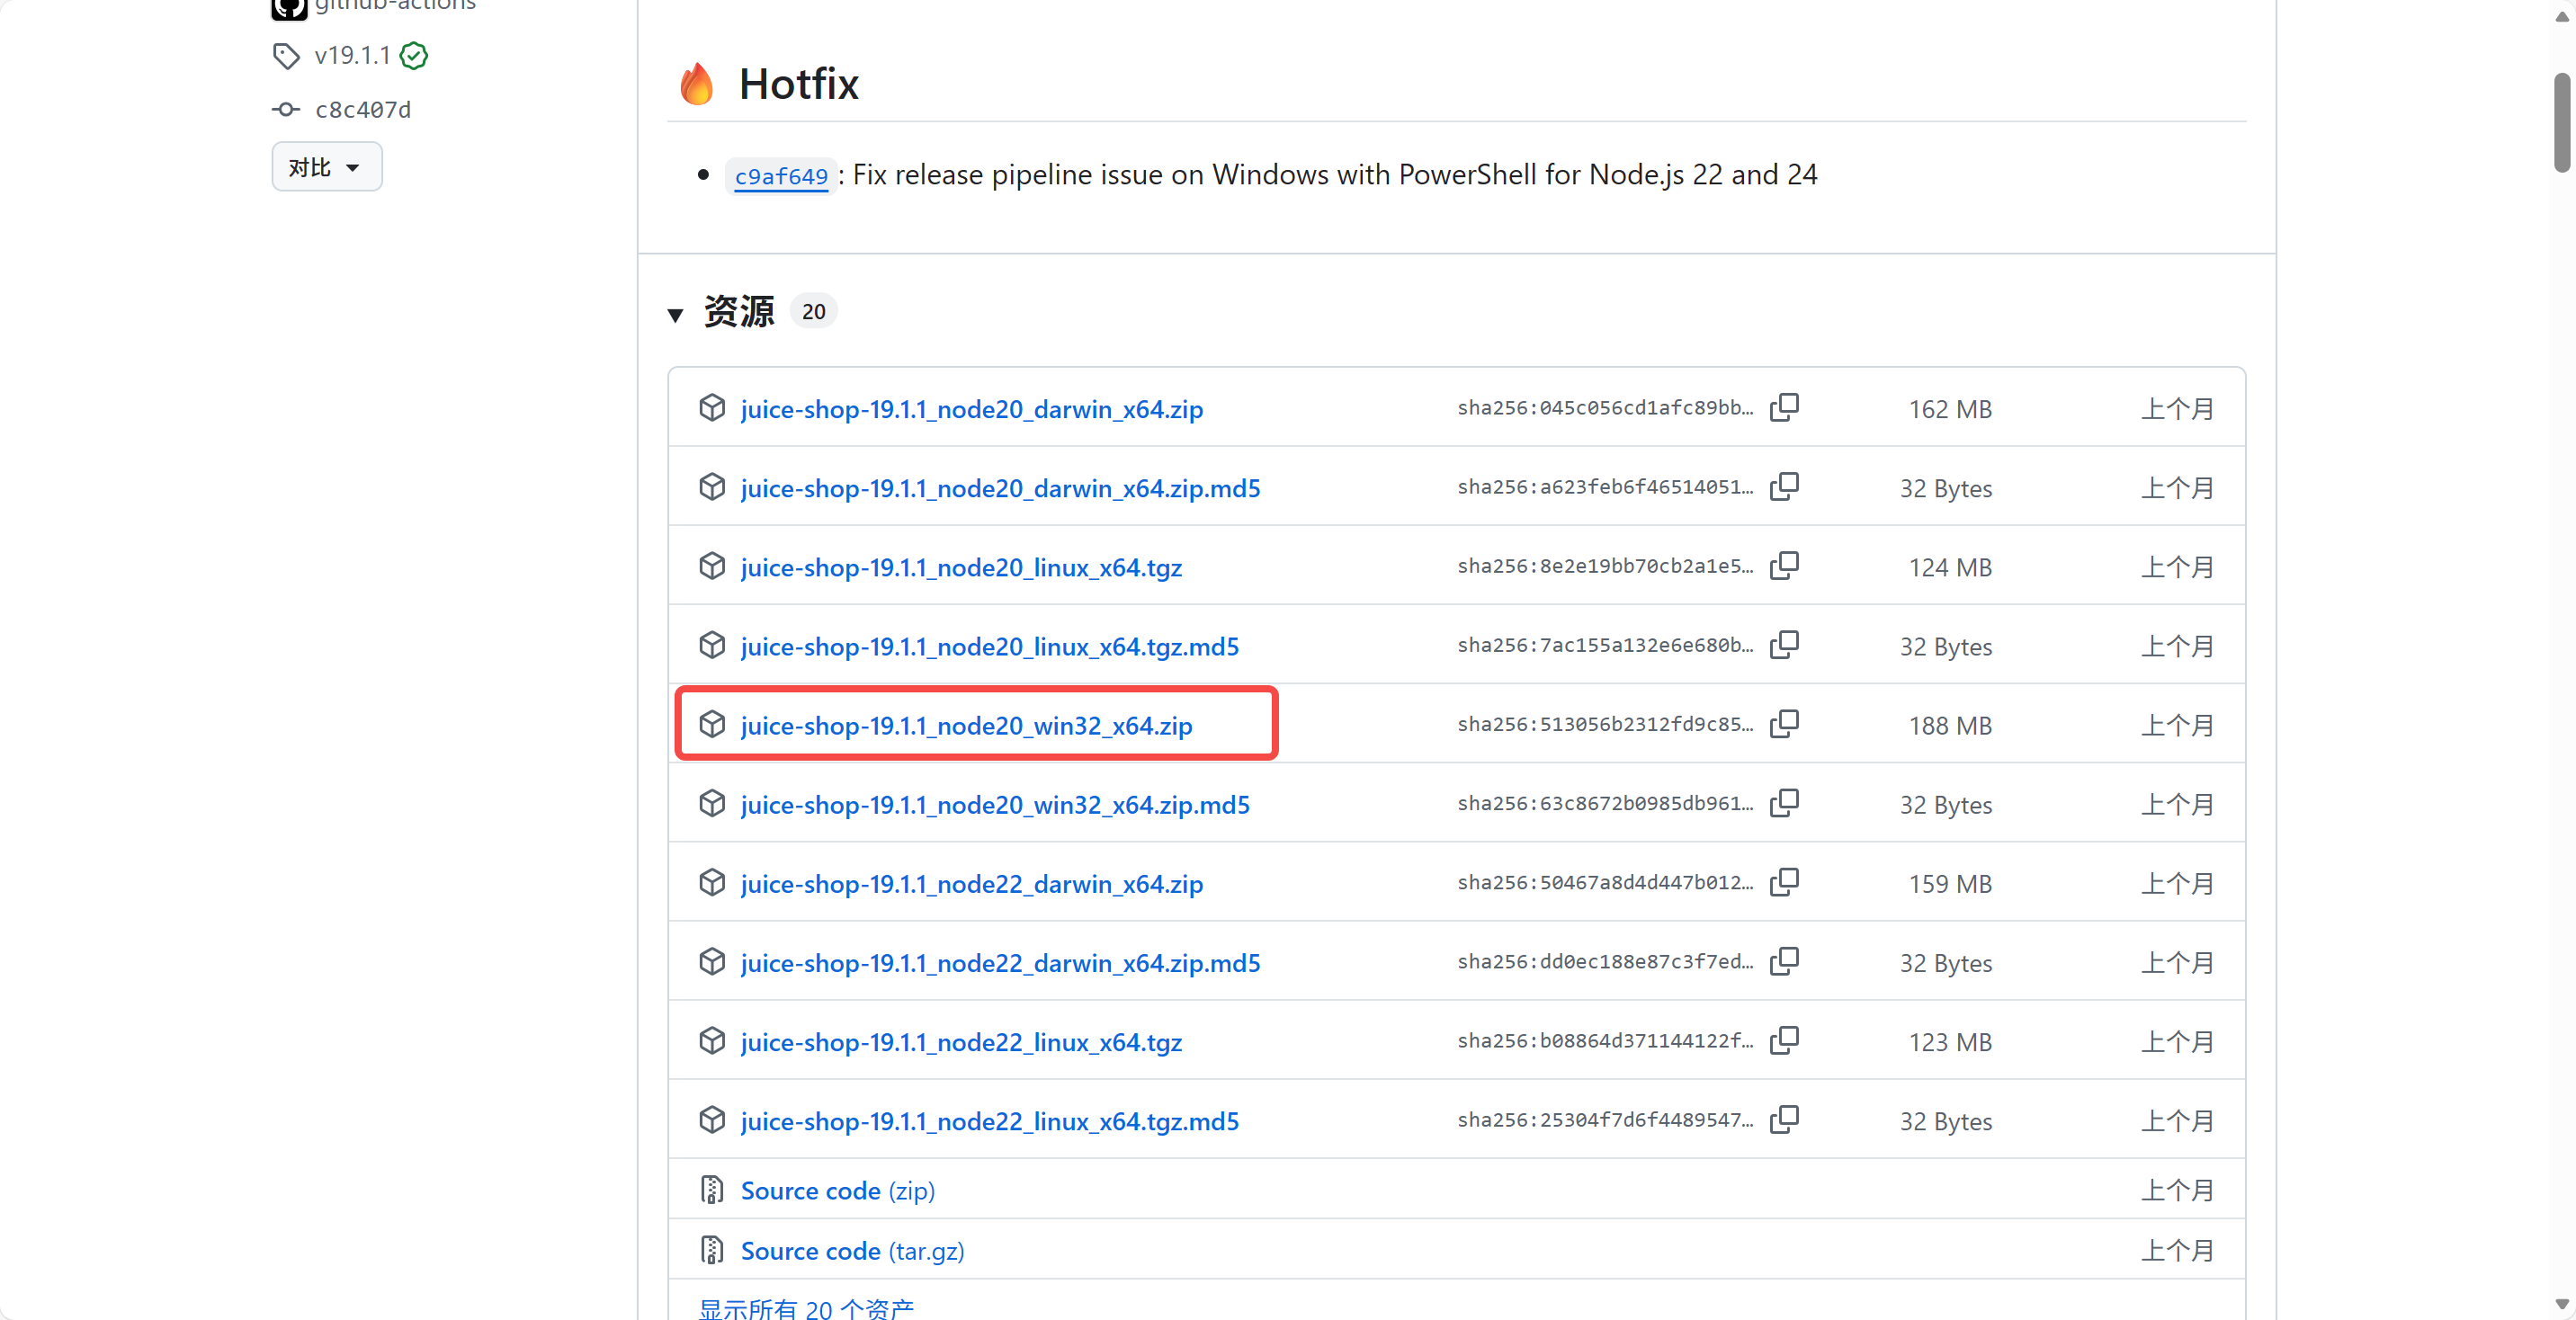Click the package icon beside juice-shop-19.1.1_node20_darwin_x64.zip
Image resolution: width=2576 pixels, height=1320 pixels.
click(x=711, y=408)
